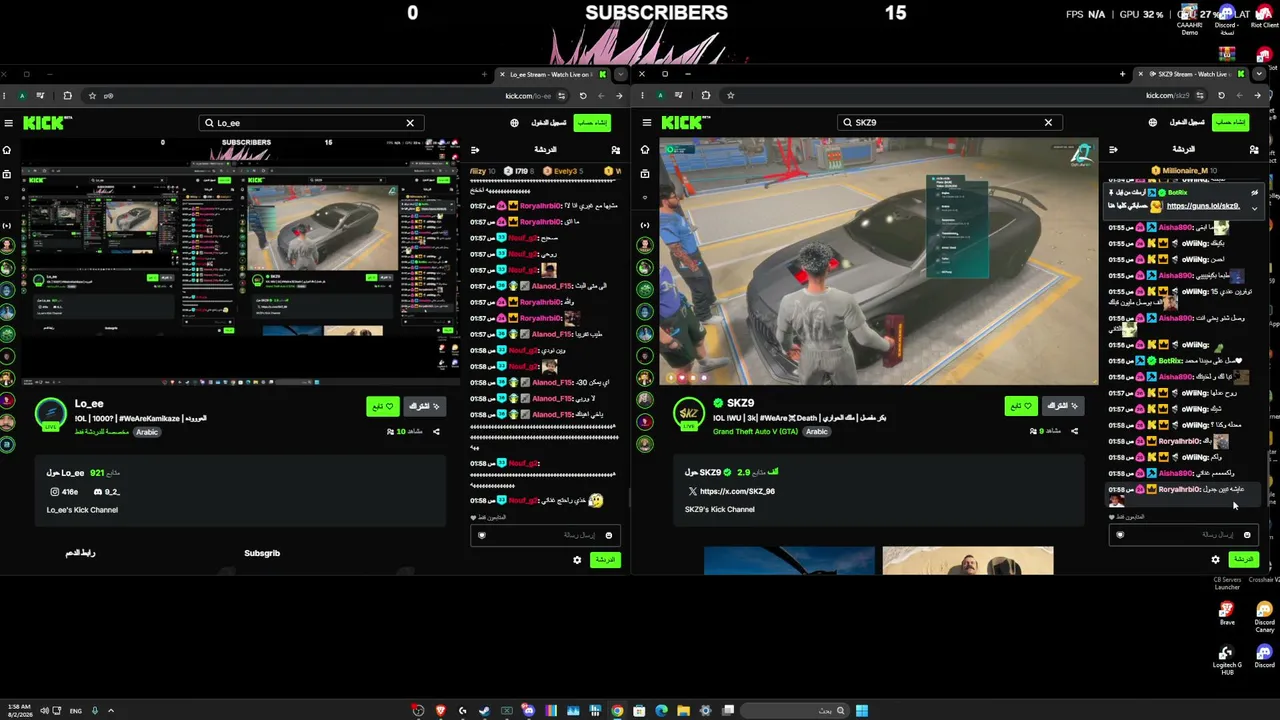Viewport: 1280px width, 720px height.
Task: Open extensions puzzle icon in SKZ9 browser
Action: coord(705,96)
